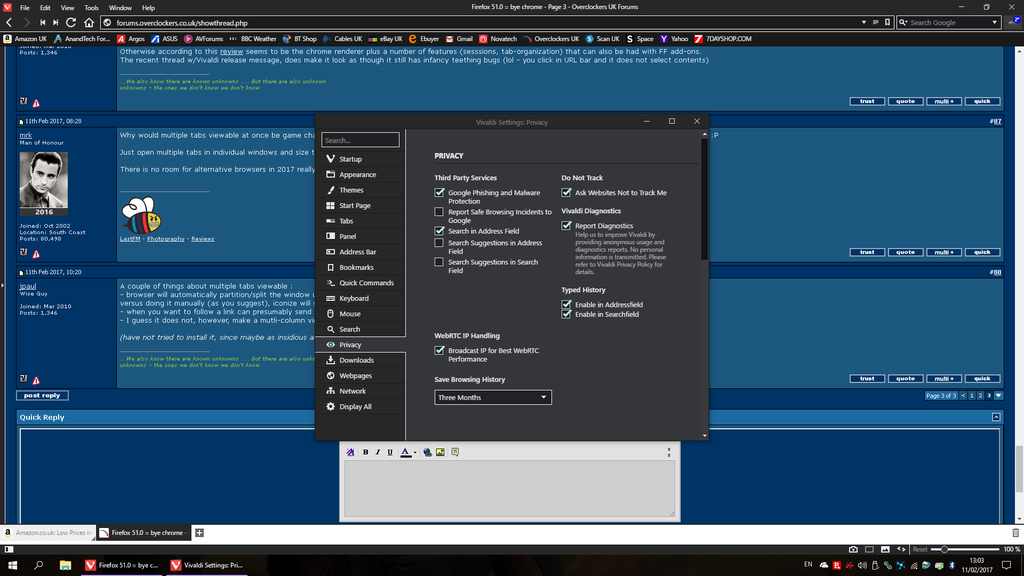
Task: Toggle the Report Diagnostics checkbox
Action: click(566, 225)
